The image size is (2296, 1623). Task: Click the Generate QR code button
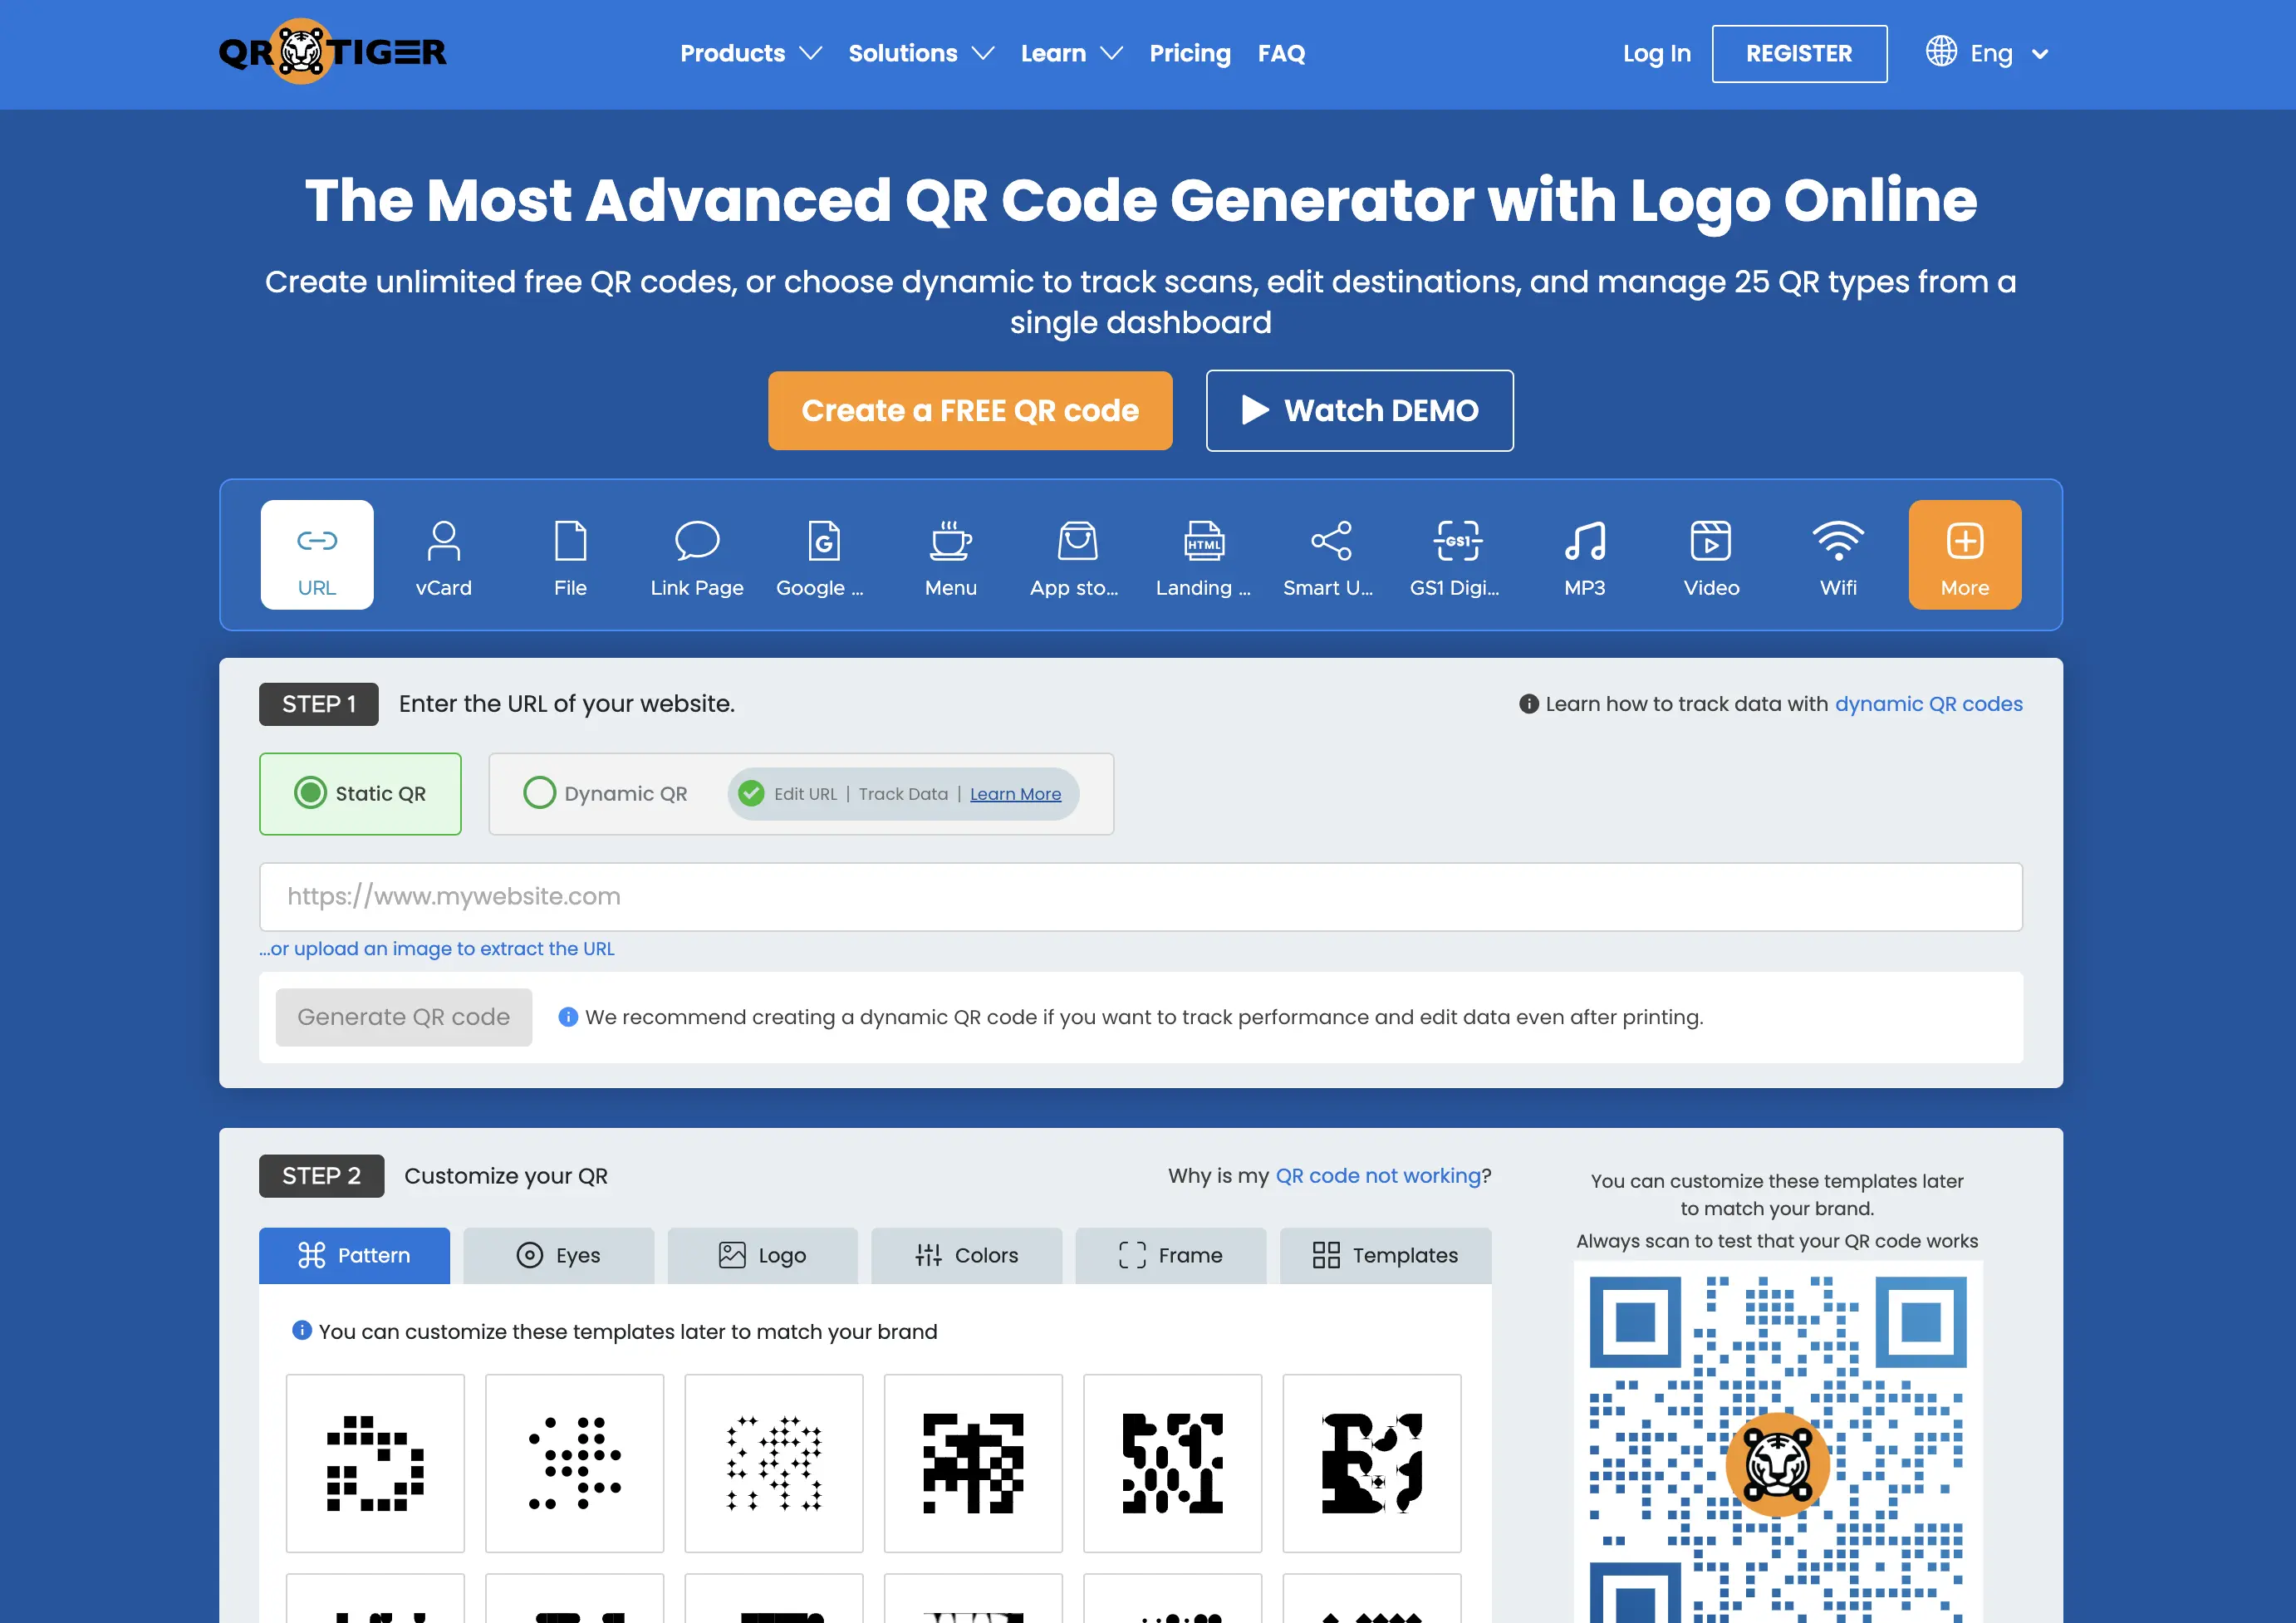[404, 1017]
